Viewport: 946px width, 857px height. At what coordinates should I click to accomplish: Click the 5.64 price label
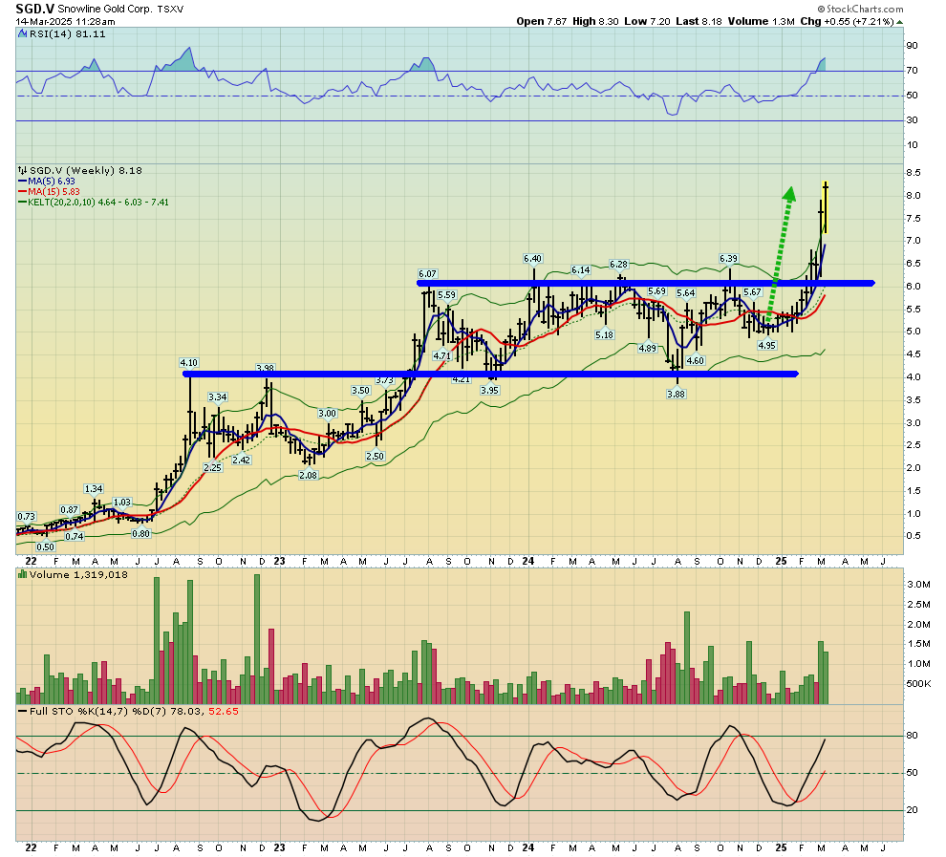click(686, 293)
